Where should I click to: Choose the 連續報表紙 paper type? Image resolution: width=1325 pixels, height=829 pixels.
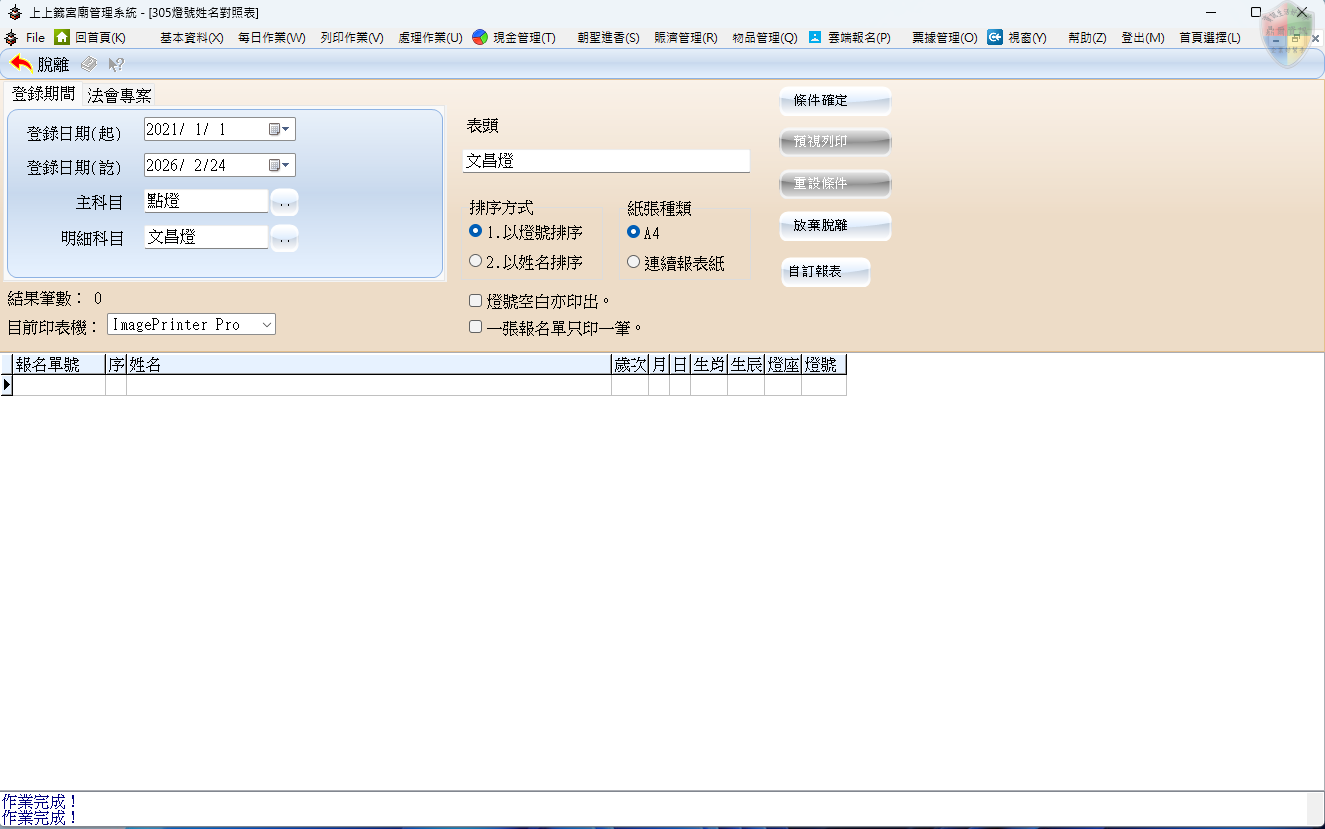(x=633, y=262)
